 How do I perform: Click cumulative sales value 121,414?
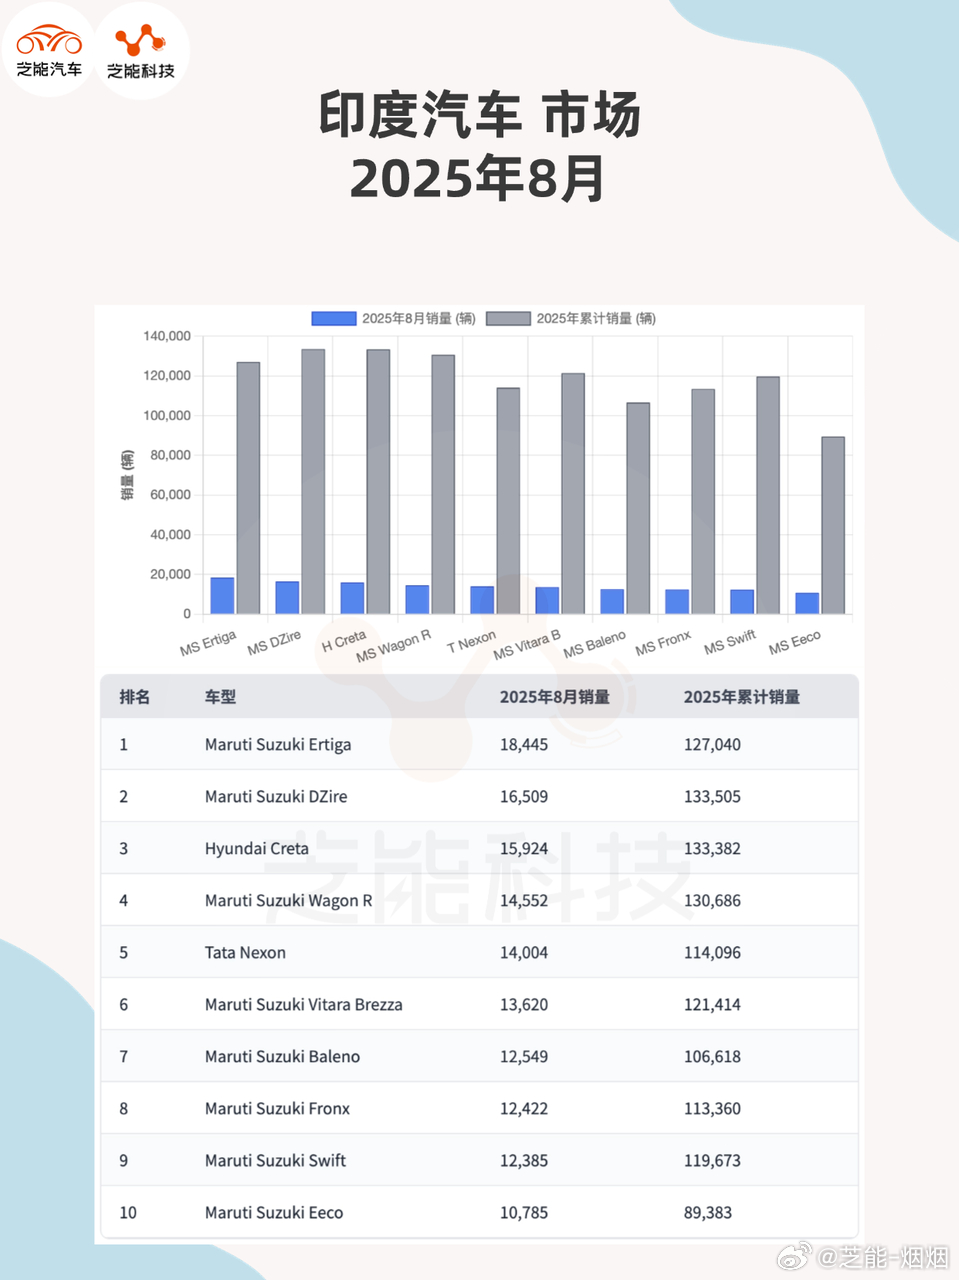[712, 1005]
